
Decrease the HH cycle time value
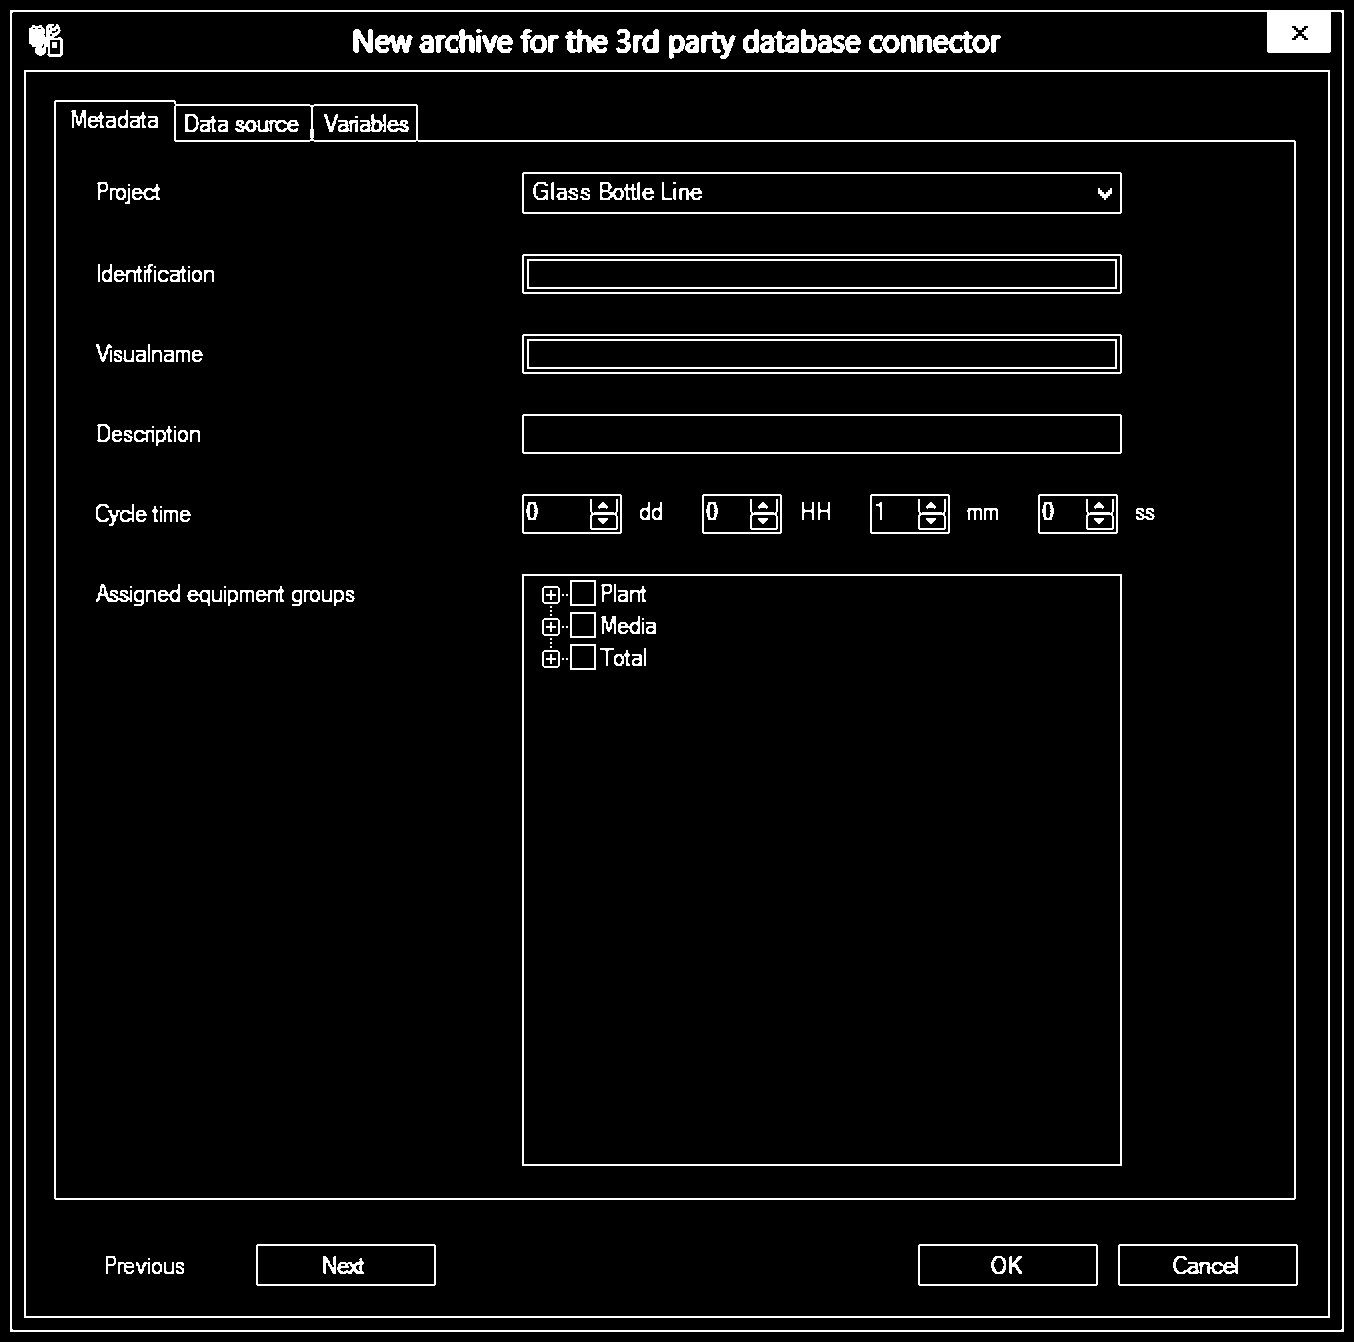[x=764, y=521]
